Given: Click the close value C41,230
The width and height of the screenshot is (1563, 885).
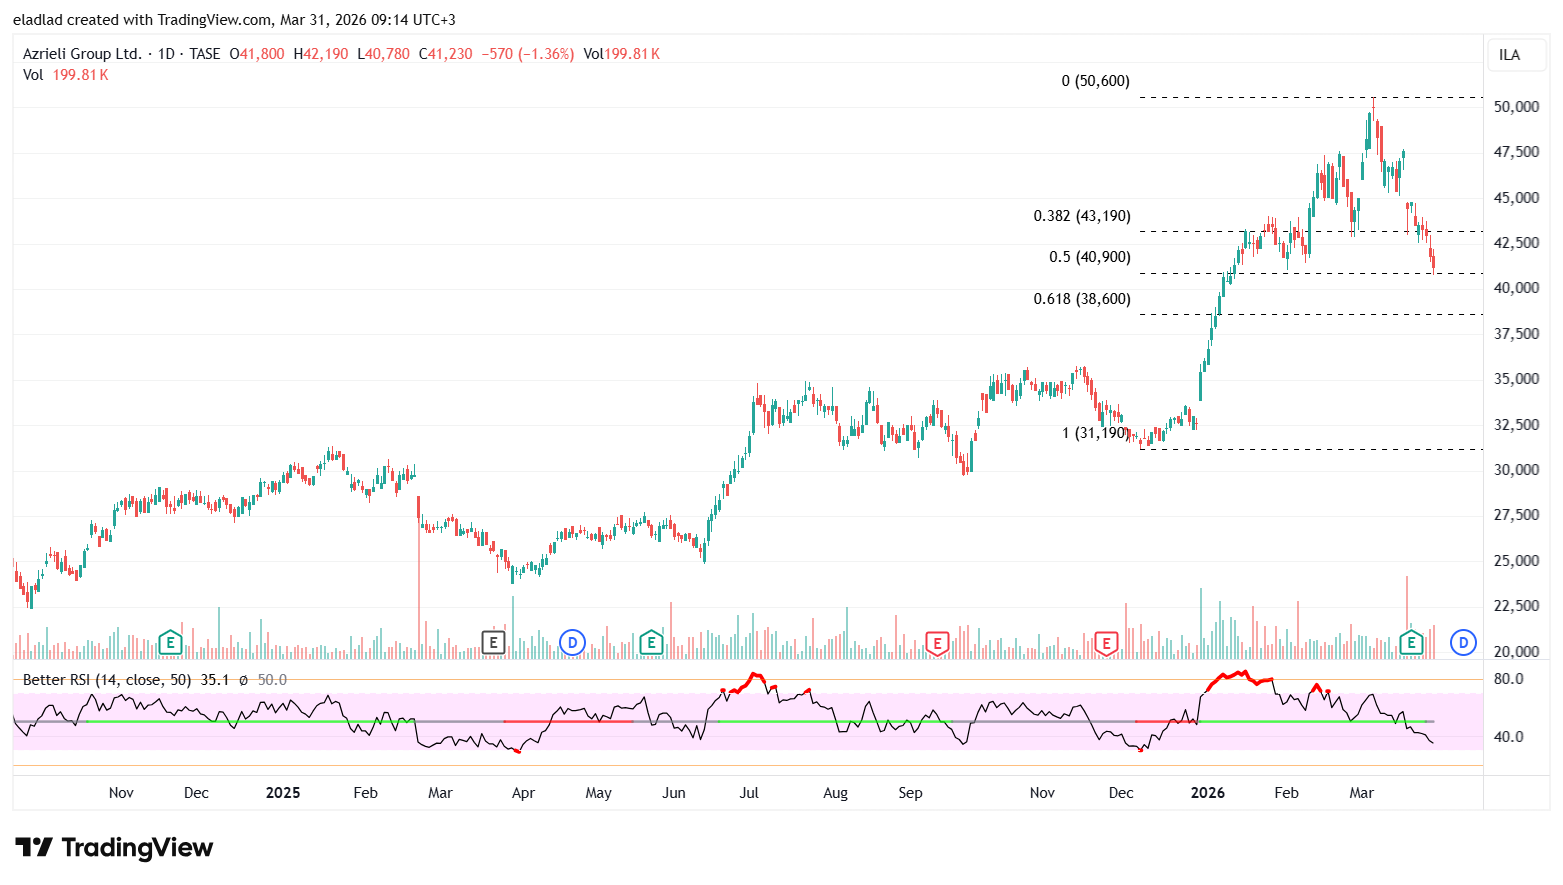Looking at the screenshot, I should pyautogui.click(x=446, y=54).
